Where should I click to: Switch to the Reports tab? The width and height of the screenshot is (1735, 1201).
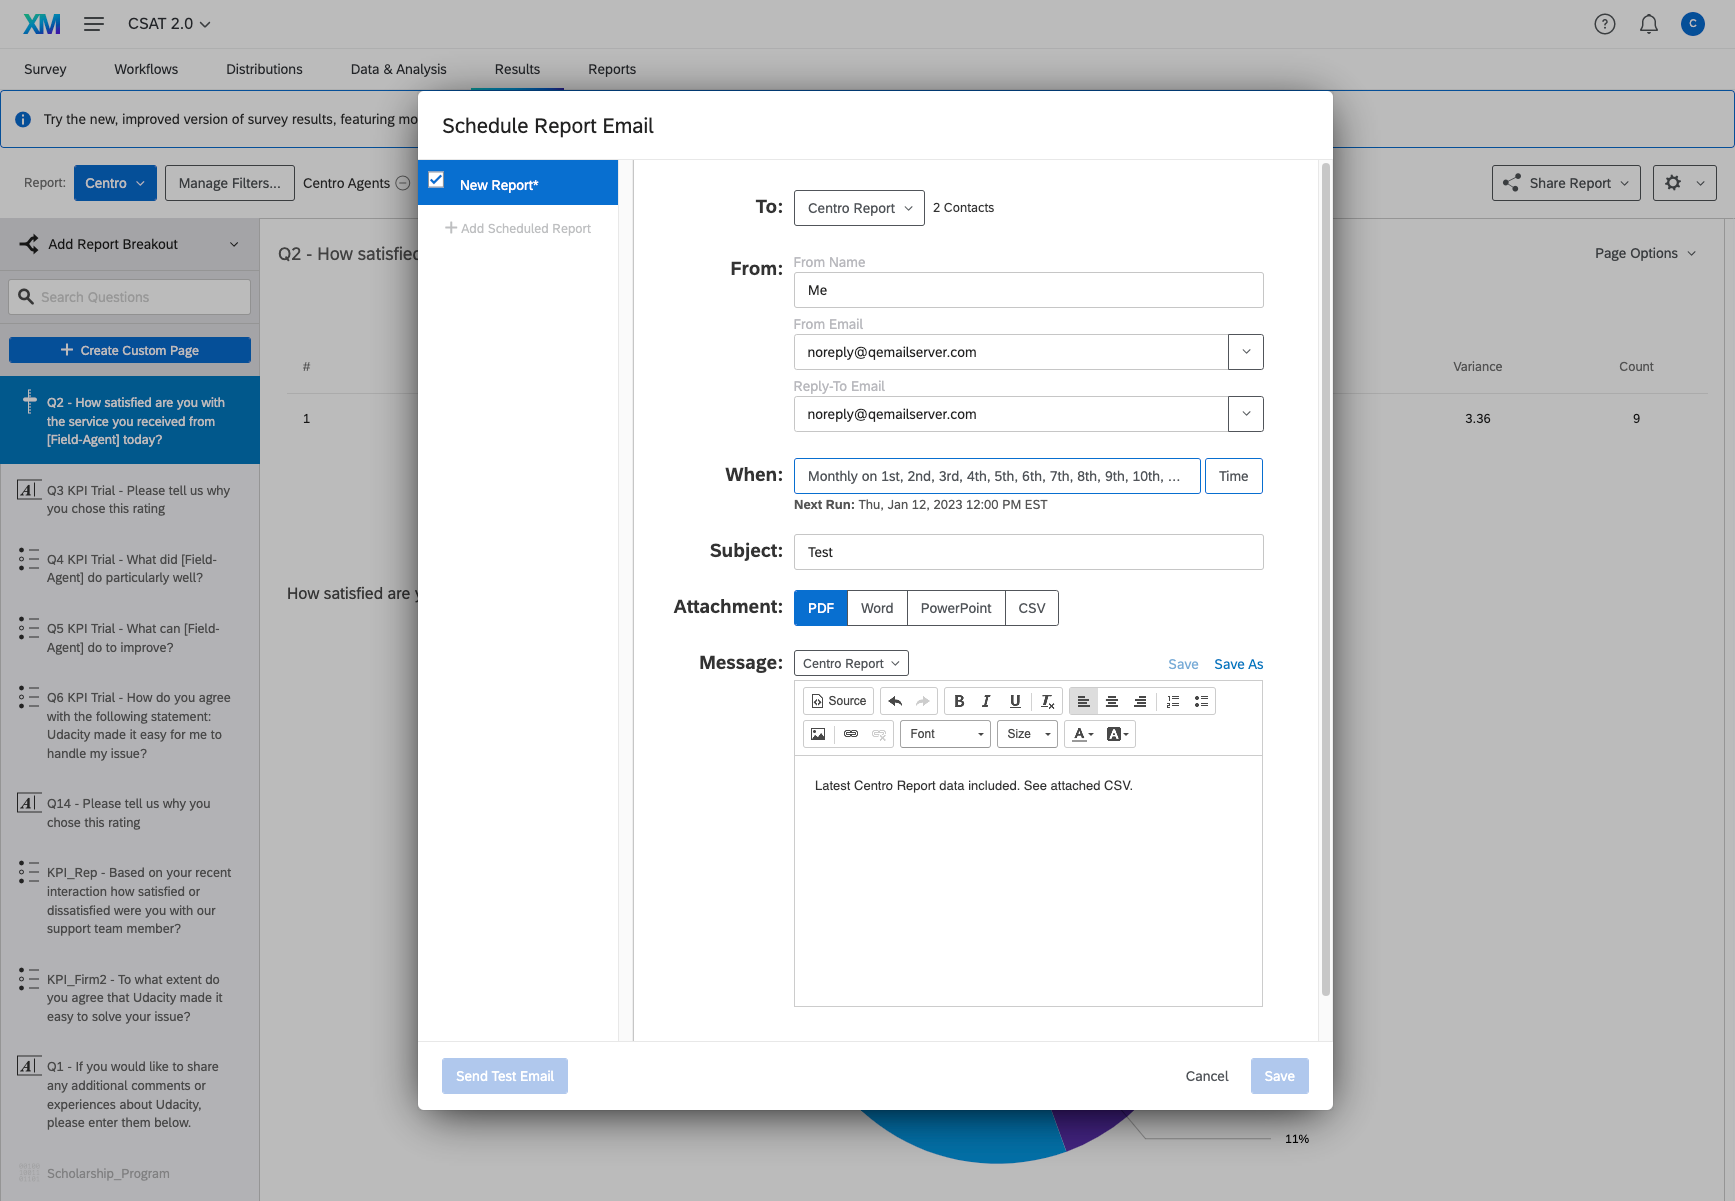click(x=612, y=69)
